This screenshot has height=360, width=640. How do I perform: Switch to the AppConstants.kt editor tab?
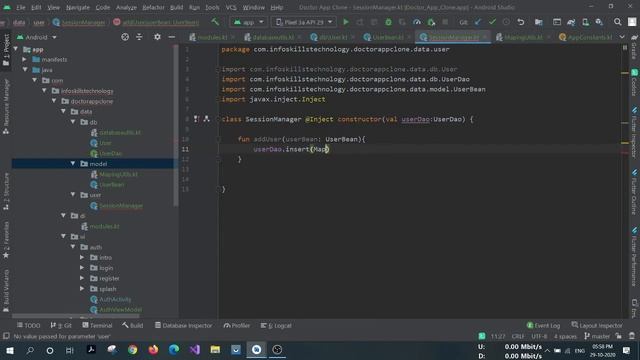click(x=586, y=37)
